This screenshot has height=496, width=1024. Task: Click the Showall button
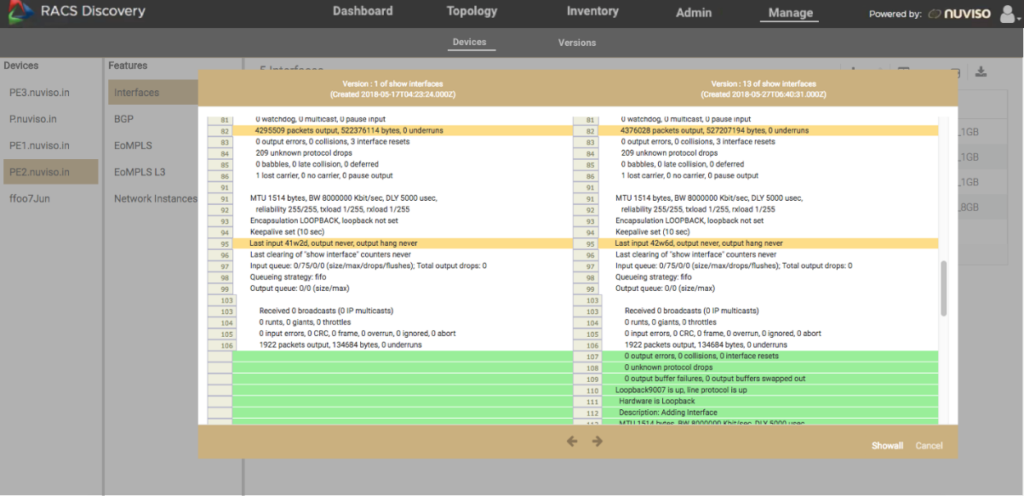pos(887,446)
